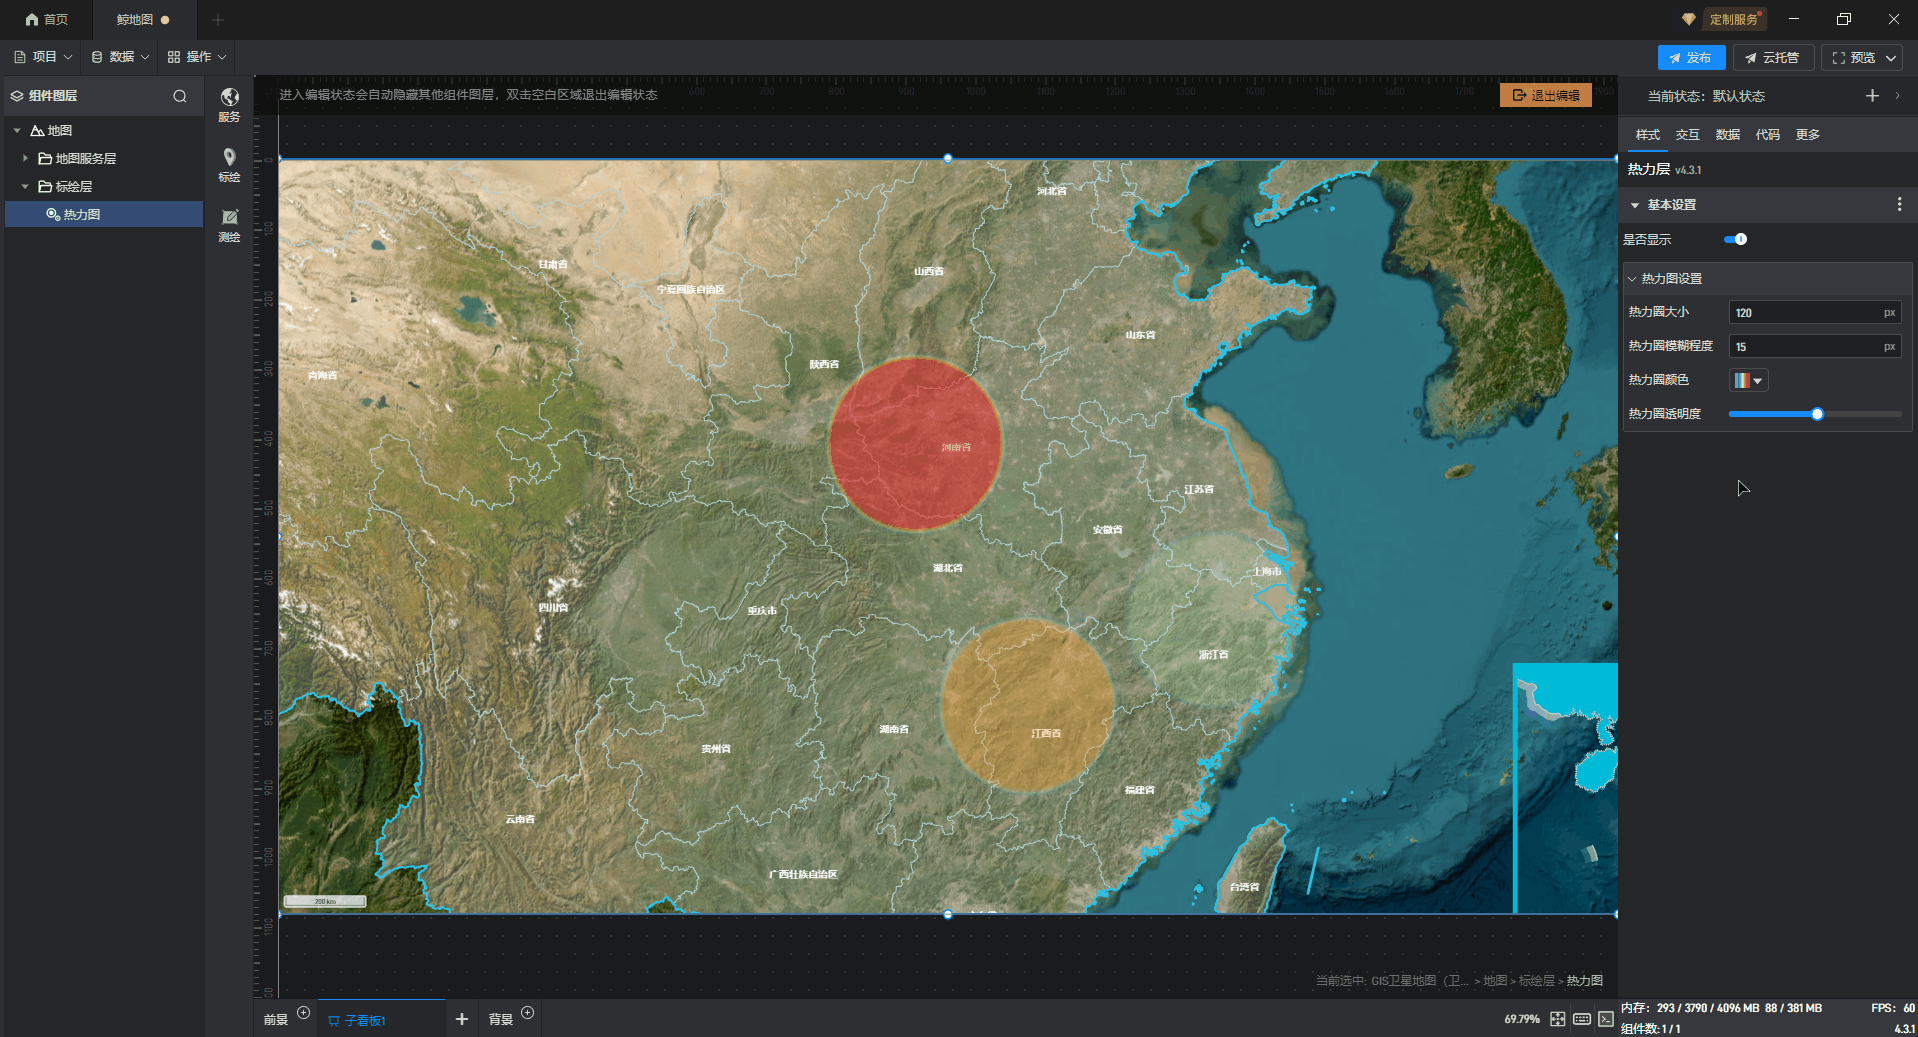Click the 背景 label

click(500, 1020)
